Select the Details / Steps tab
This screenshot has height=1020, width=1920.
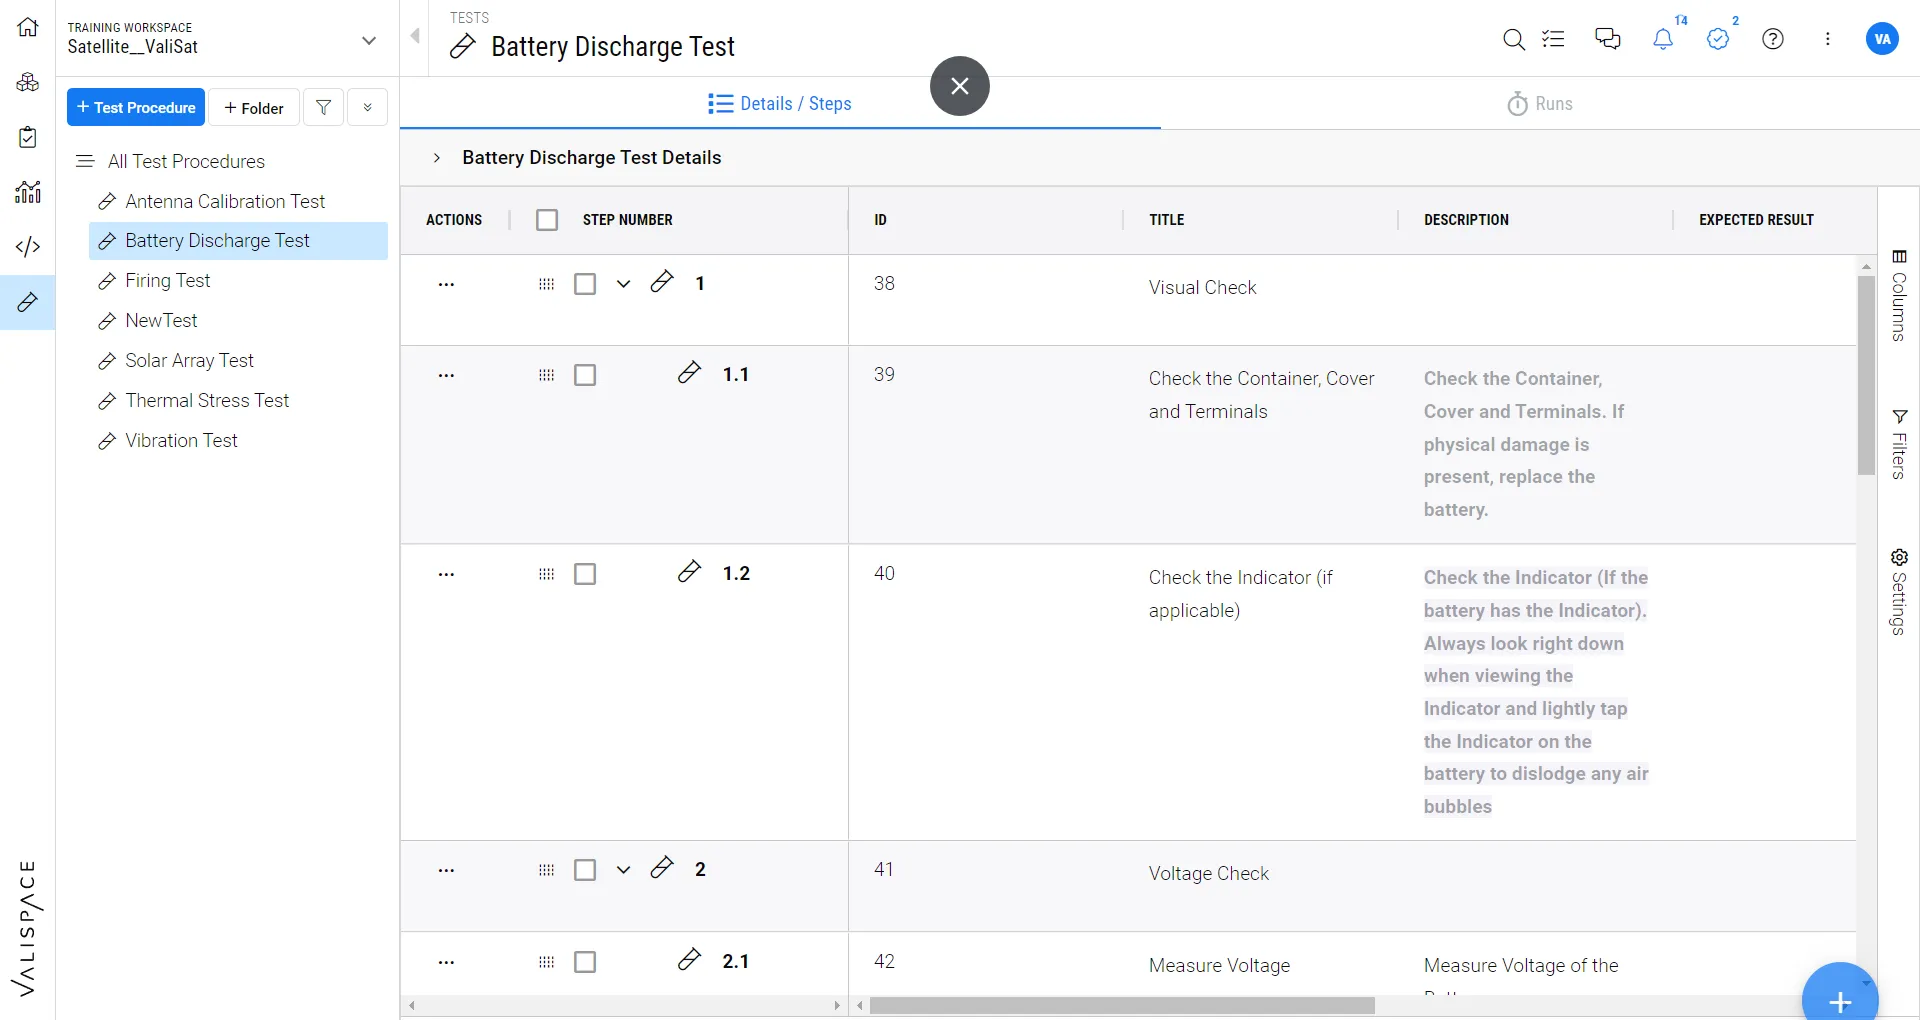pyautogui.click(x=780, y=104)
